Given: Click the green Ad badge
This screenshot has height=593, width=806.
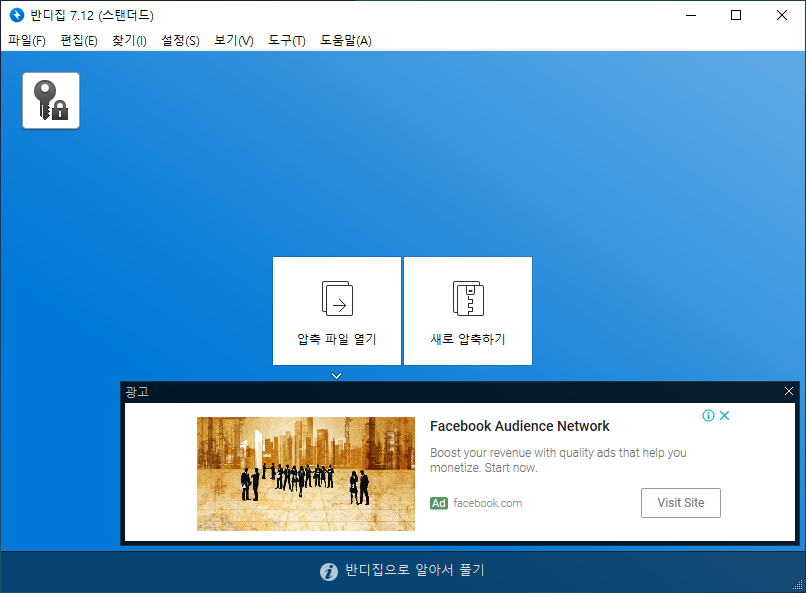Looking at the screenshot, I should [x=439, y=503].
